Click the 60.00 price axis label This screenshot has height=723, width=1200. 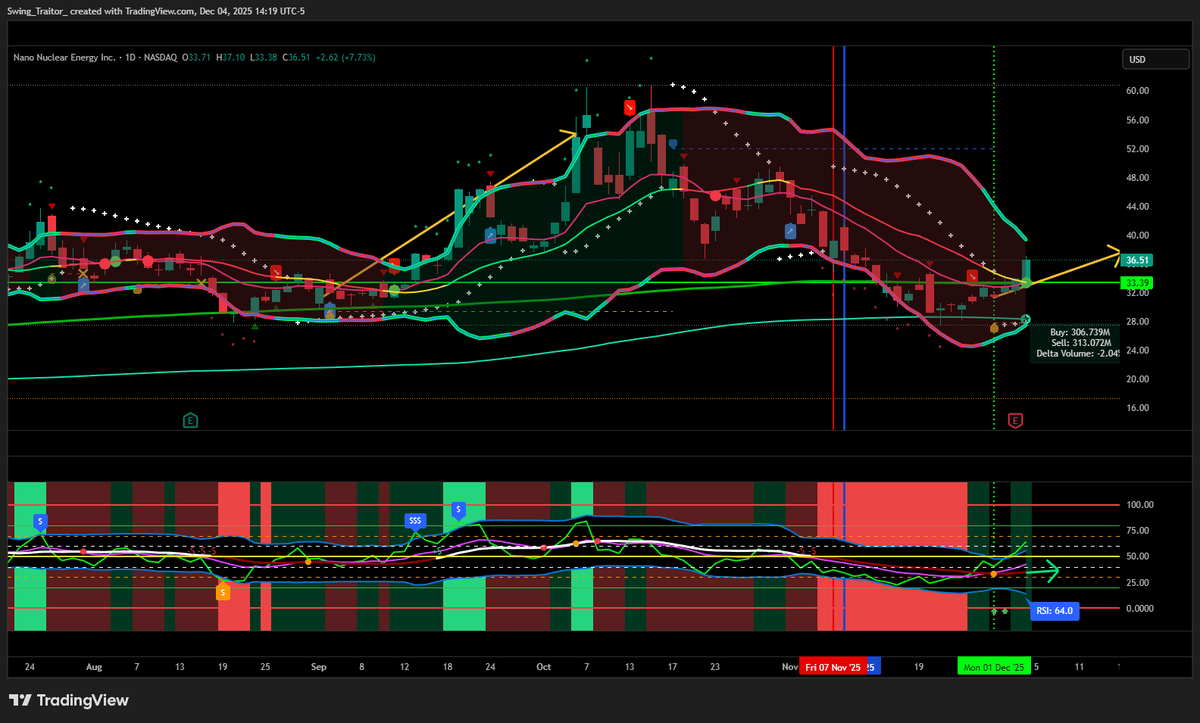coord(1138,91)
